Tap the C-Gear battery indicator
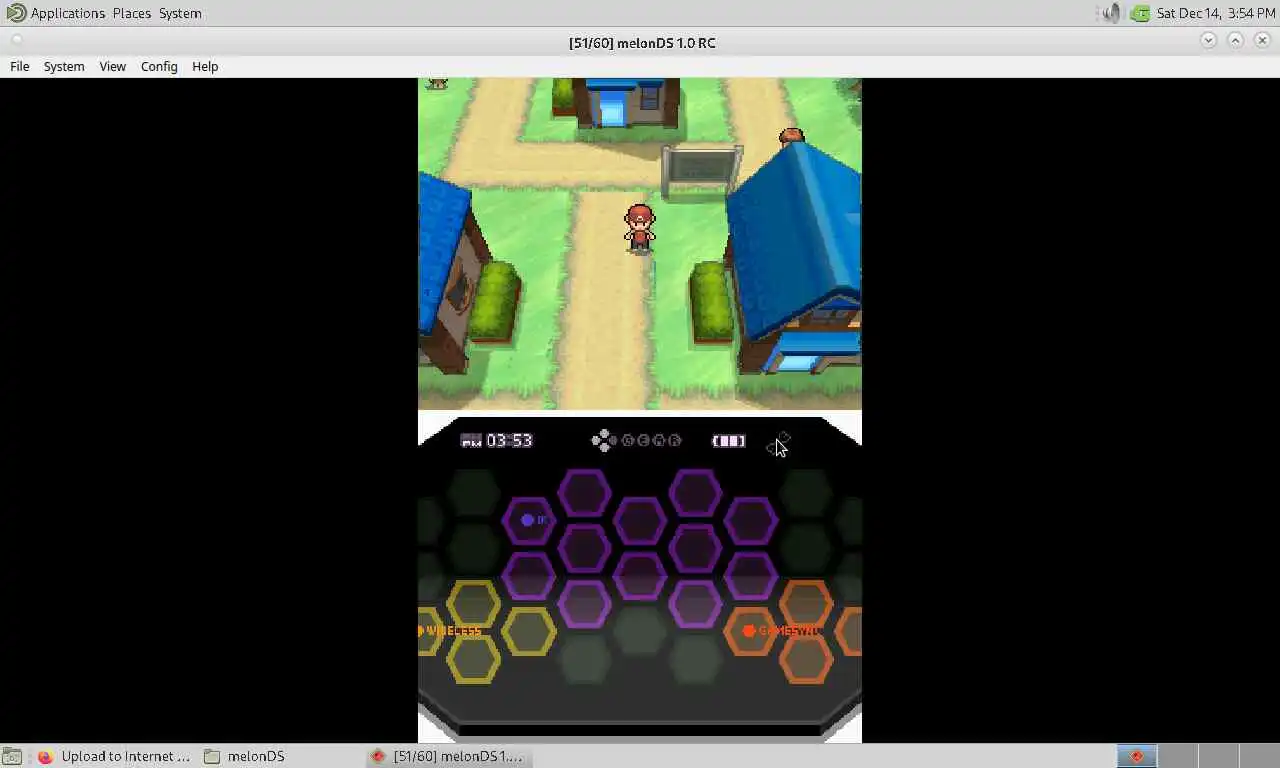This screenshot has width=1280, height=768. [x=728, y=441]
